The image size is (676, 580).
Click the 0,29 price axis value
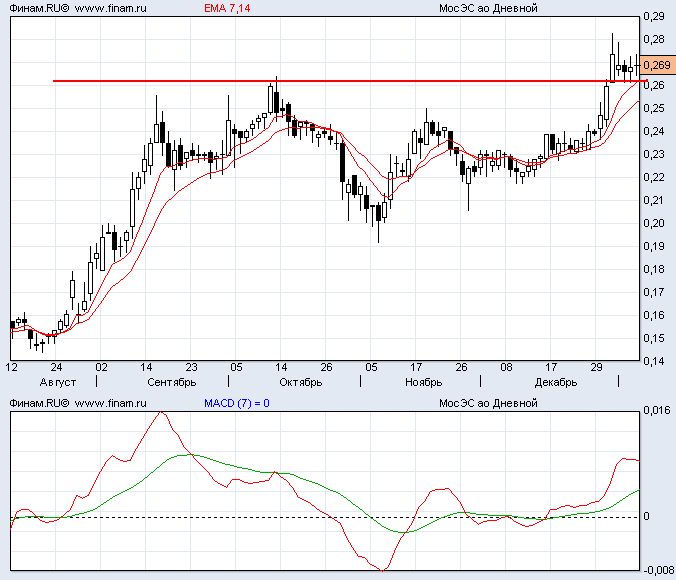tap(654, 16)
